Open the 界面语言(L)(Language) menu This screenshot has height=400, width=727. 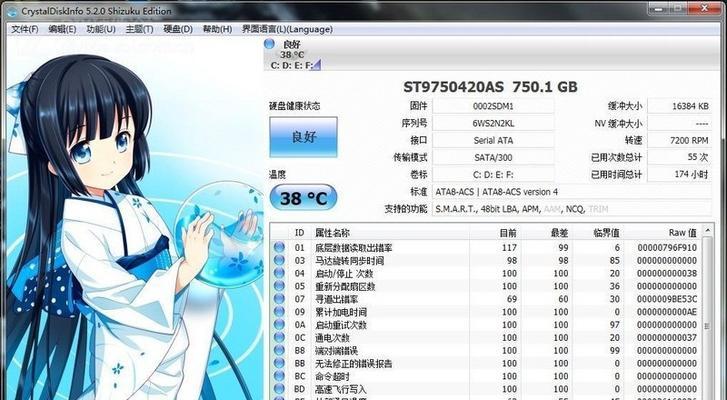[287, 29]
